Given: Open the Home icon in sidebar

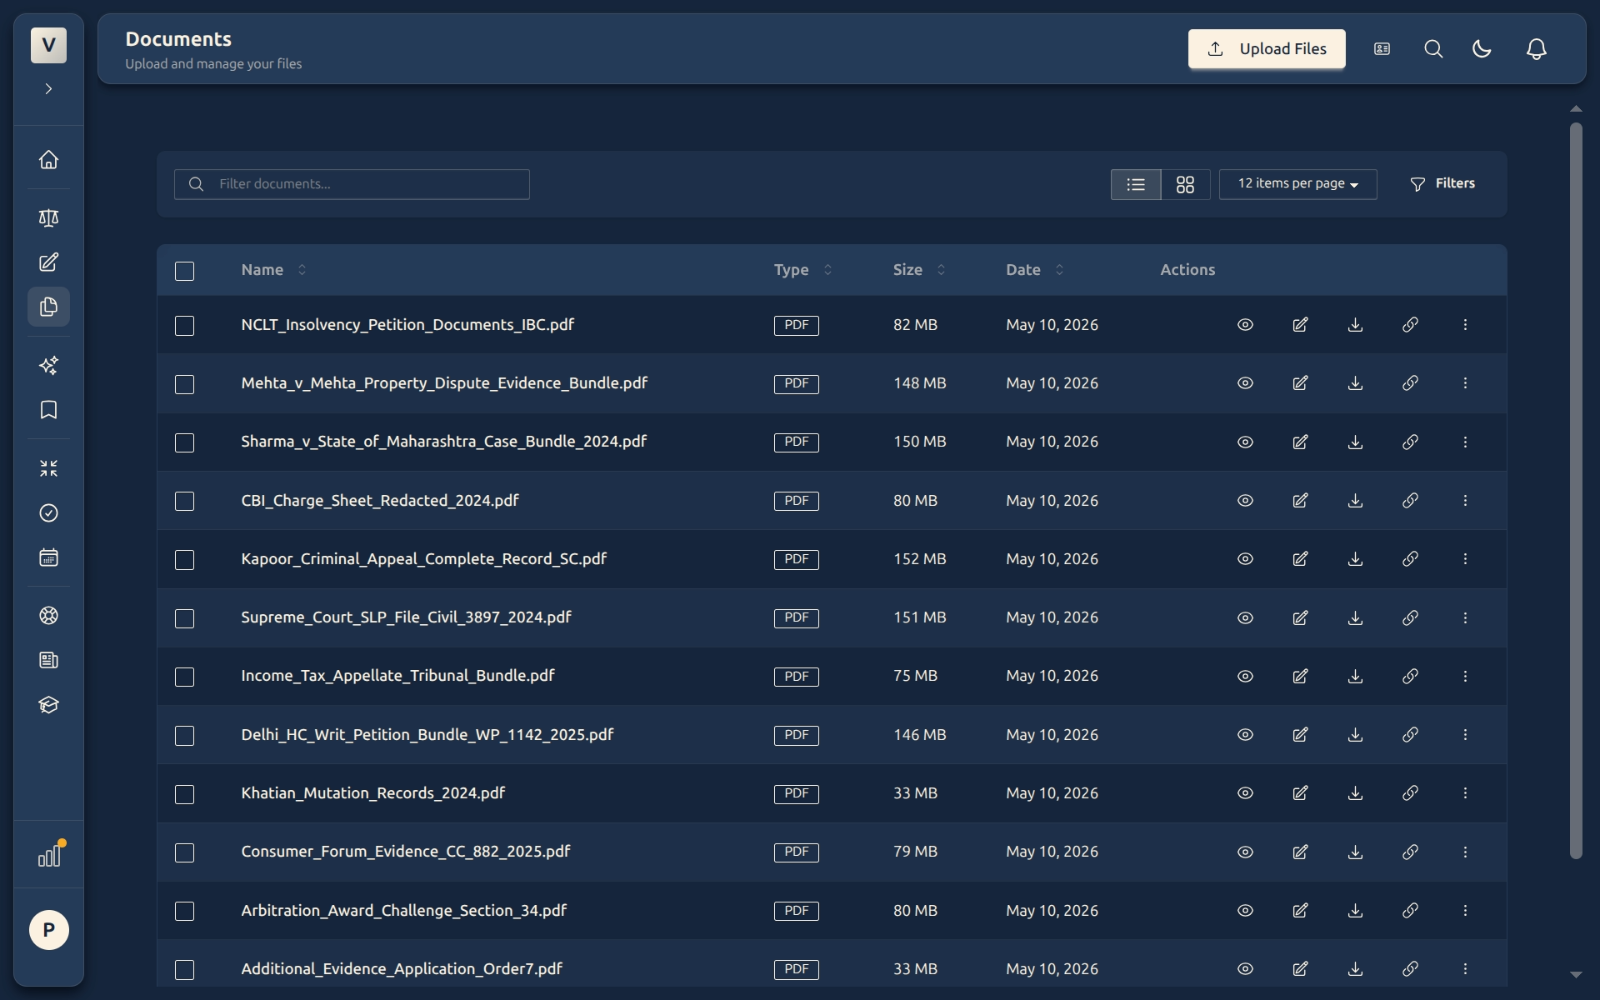Looking at the screenshot, I should click(x=48, y=160).
